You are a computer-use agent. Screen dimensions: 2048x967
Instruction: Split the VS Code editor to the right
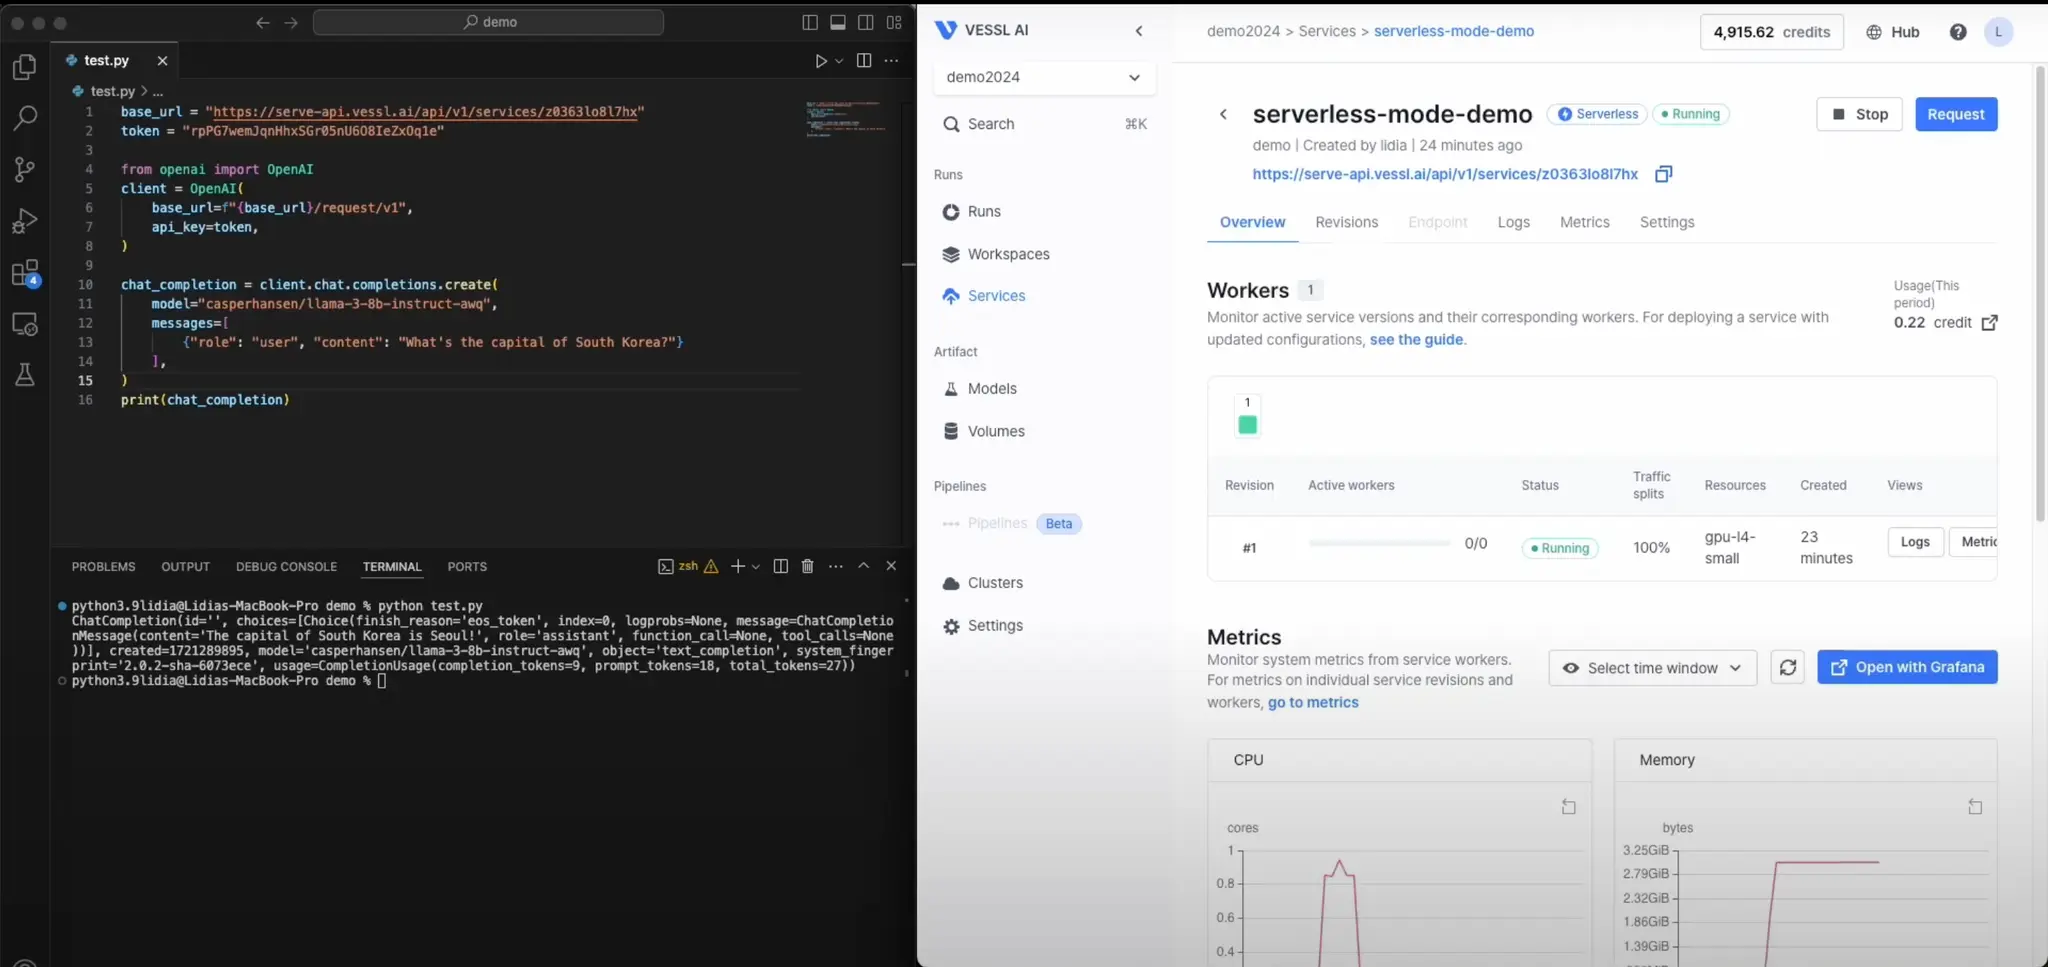pyautogui.click(x=864, y=61)
